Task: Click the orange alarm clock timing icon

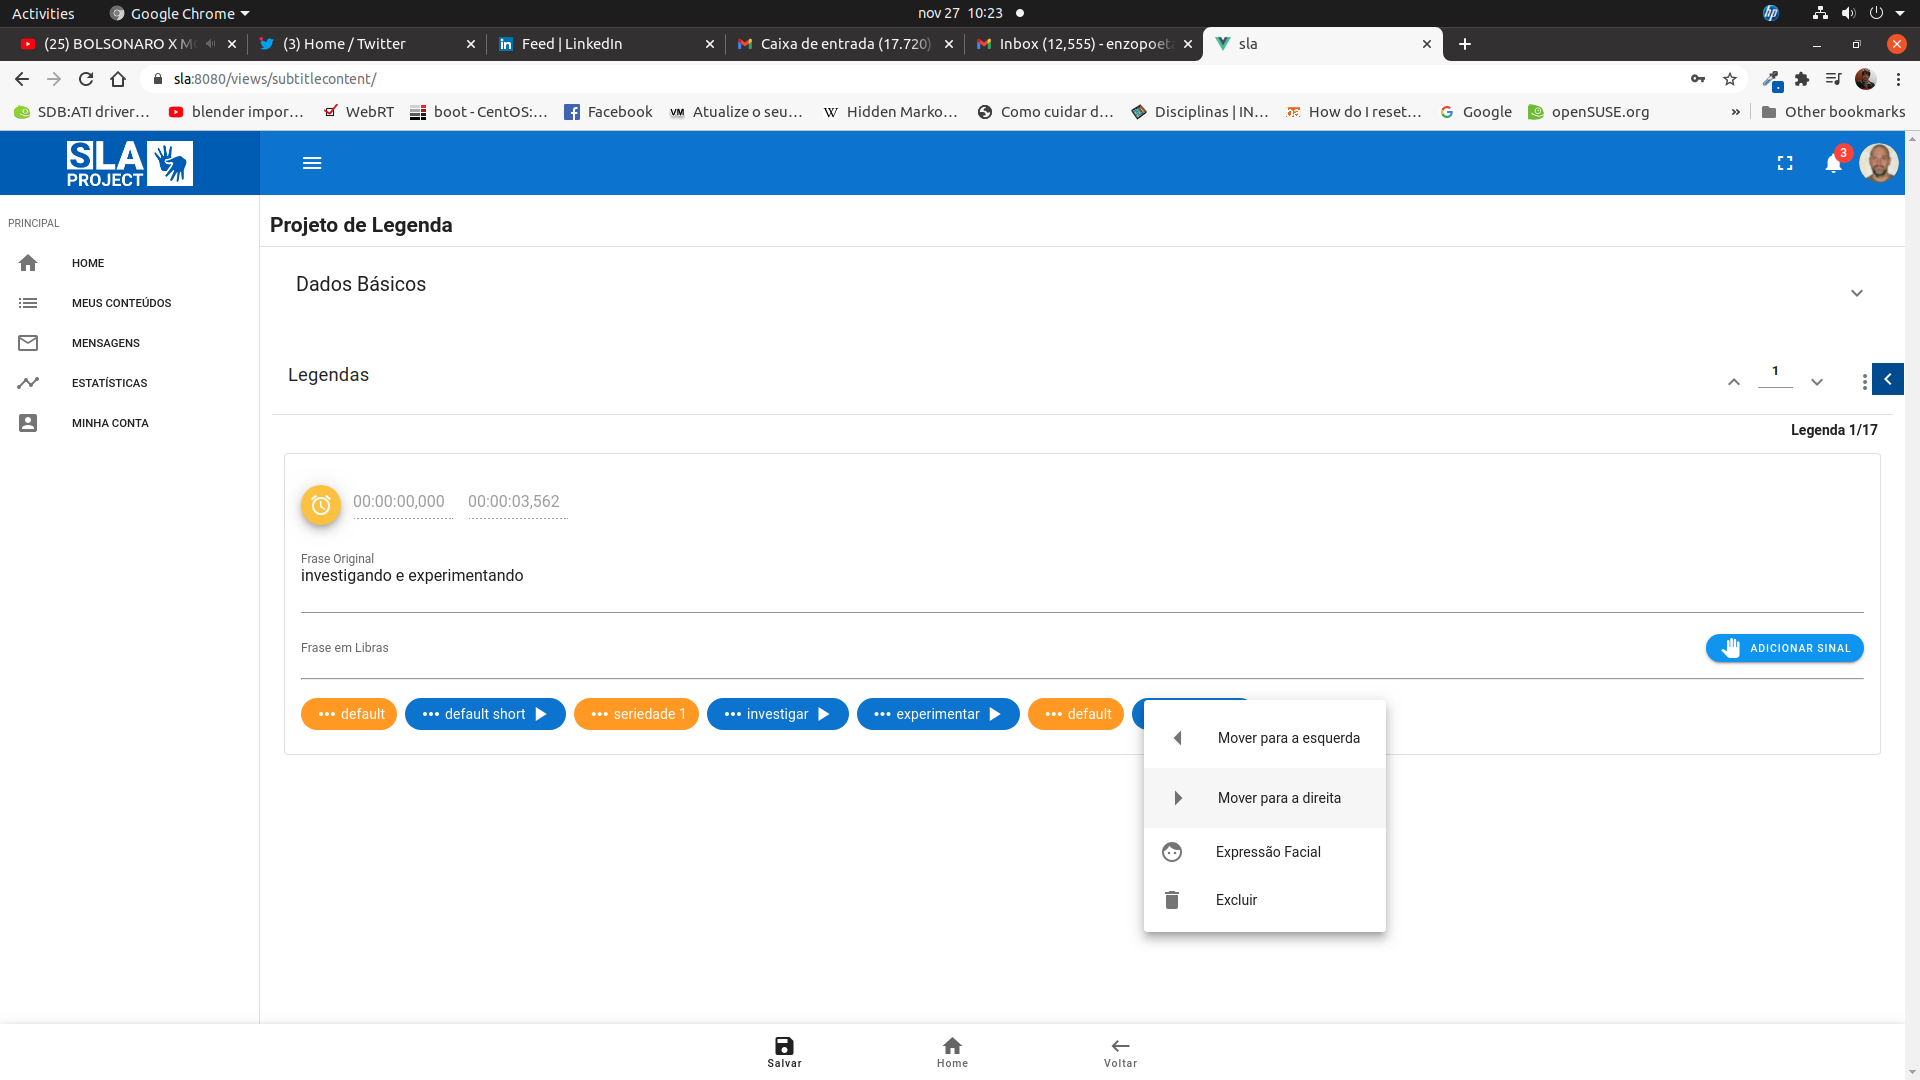Action: coord(321,505)
